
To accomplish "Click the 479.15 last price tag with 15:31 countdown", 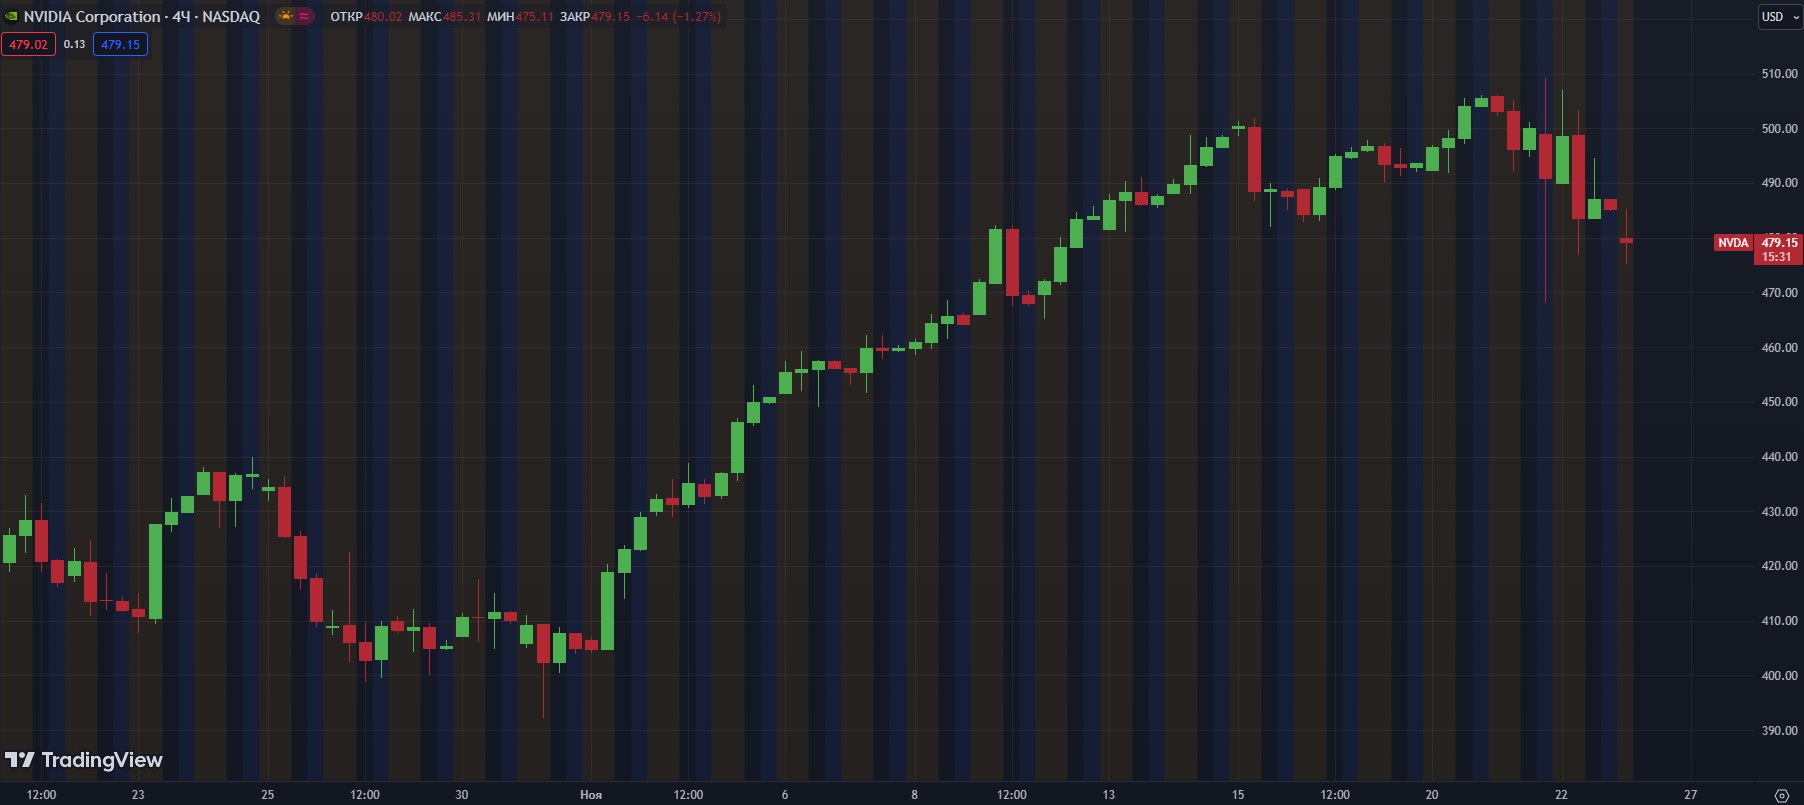I will (x=1778, y=249).
